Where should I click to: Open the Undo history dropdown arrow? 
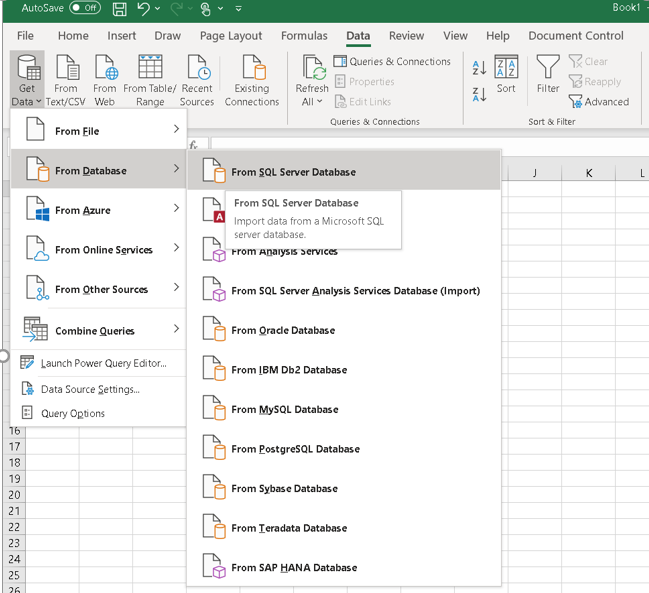point(158,8)
